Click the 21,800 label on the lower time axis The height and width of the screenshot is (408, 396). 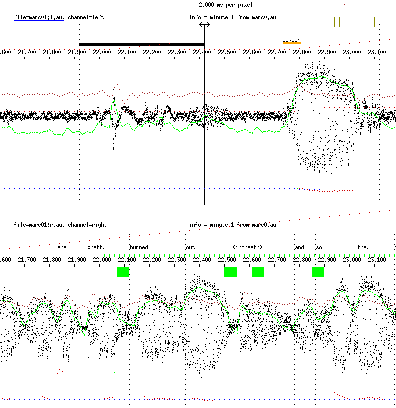tap(52, 259)
